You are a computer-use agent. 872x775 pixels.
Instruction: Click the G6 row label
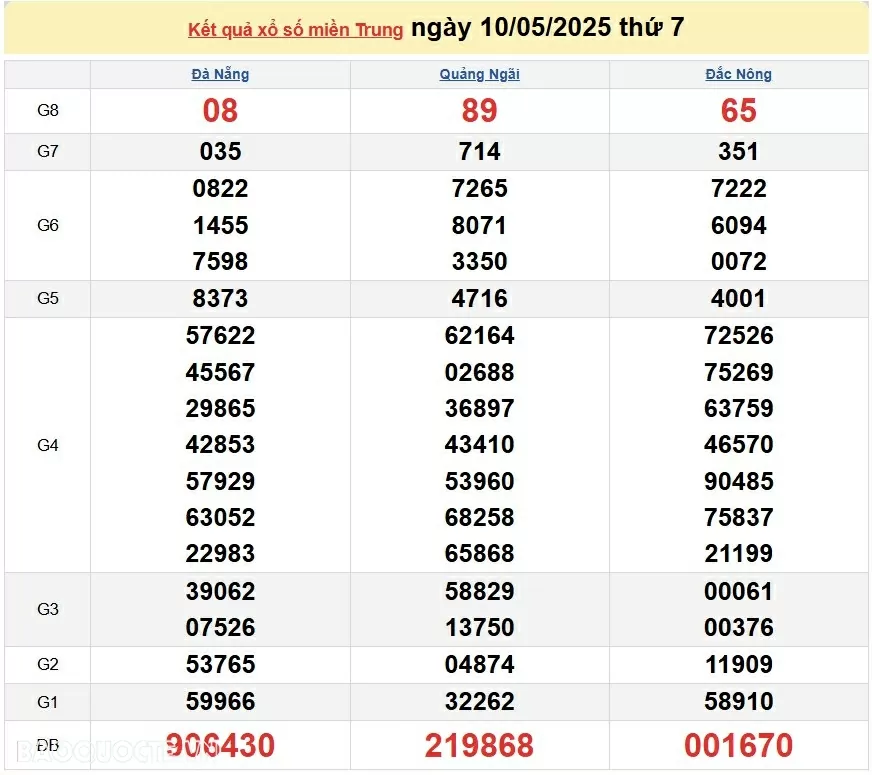(x=48, y=225)
